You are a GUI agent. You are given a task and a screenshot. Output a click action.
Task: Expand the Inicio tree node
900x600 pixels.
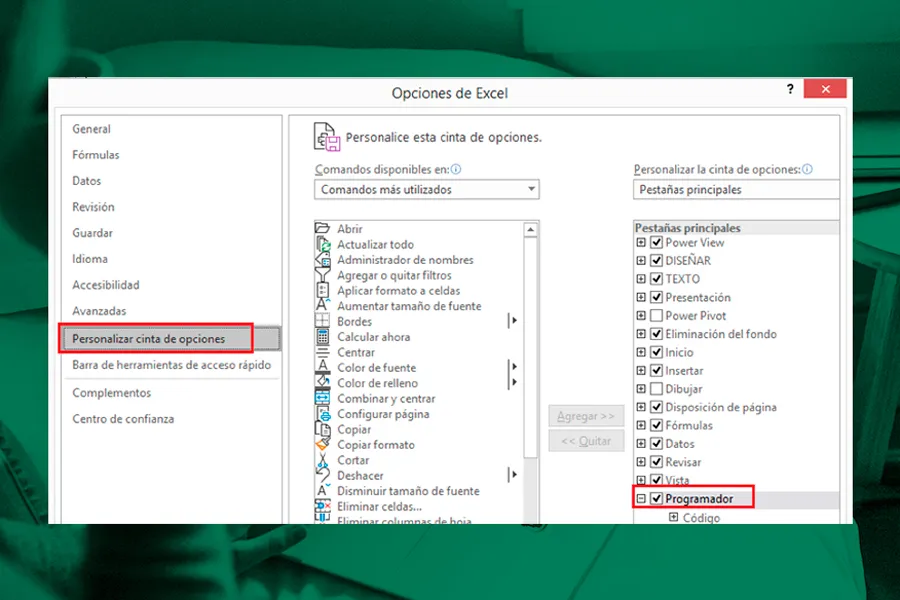click(x=641, y=353)
